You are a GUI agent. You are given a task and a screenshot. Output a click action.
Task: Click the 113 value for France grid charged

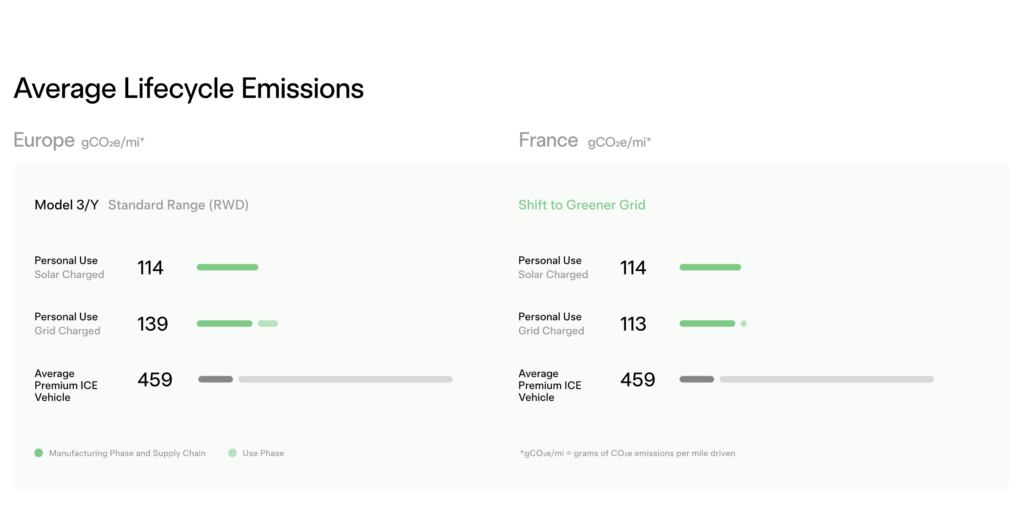point(633,324)
